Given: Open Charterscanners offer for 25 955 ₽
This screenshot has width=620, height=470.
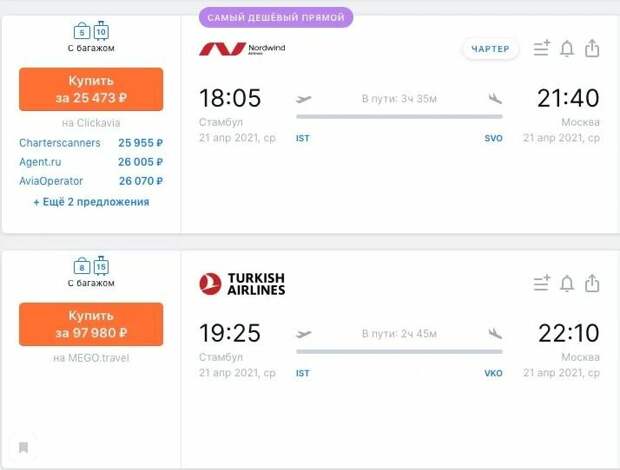Looking at the screenshot, I should point(91,143).
